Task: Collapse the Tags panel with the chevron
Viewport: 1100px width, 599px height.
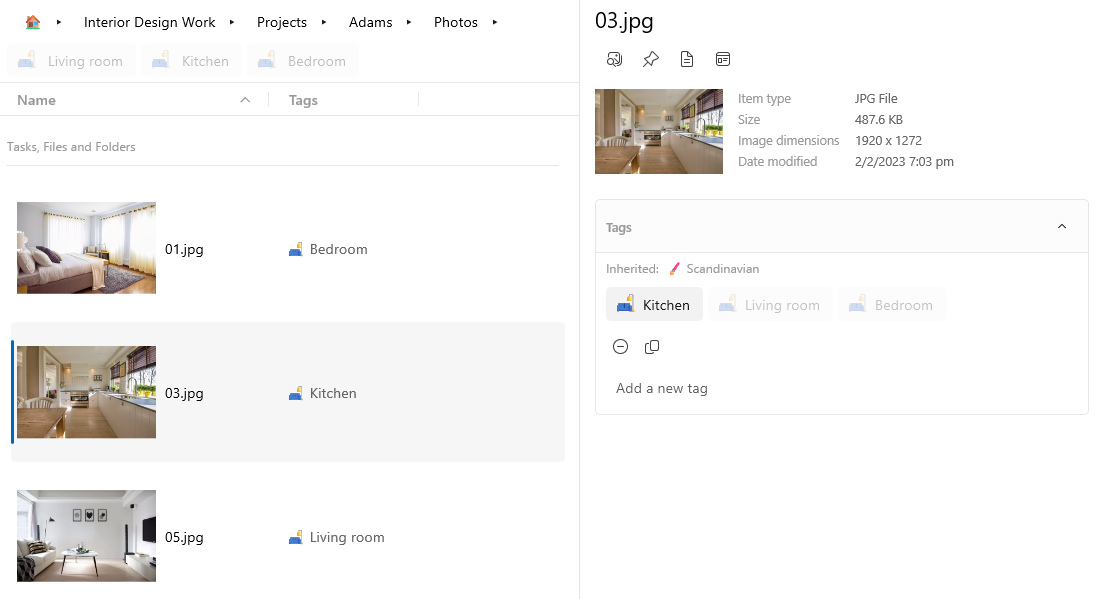Action: pos(1062,227)
